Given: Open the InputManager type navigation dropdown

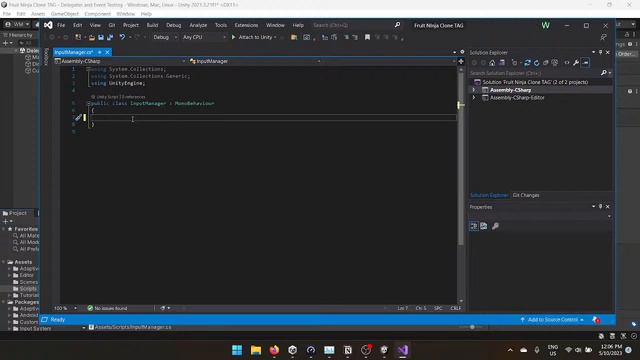Looking at the screenshot, I should (255, 61).
